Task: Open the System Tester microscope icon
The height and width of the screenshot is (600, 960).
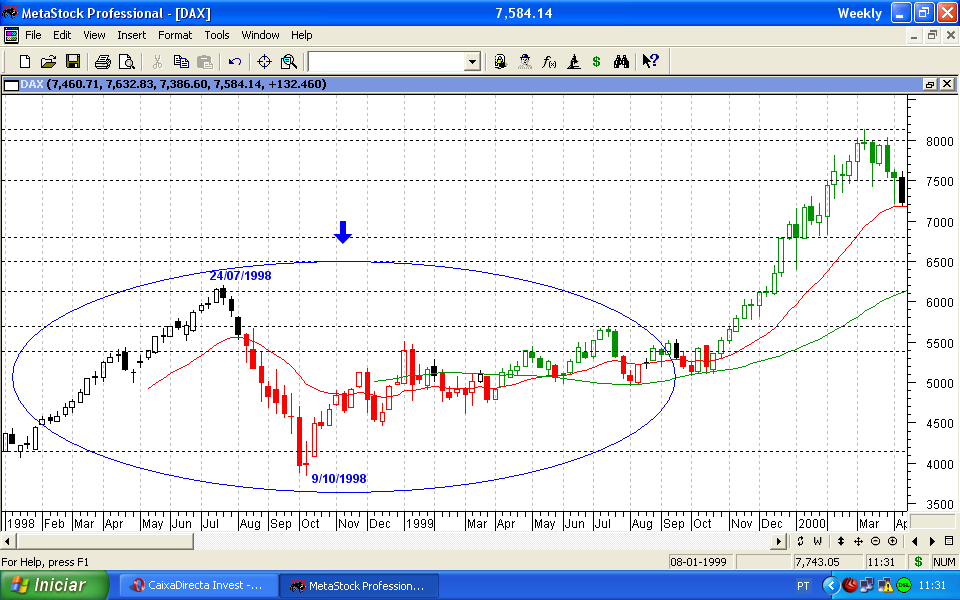Action: (x=574, y=61)
